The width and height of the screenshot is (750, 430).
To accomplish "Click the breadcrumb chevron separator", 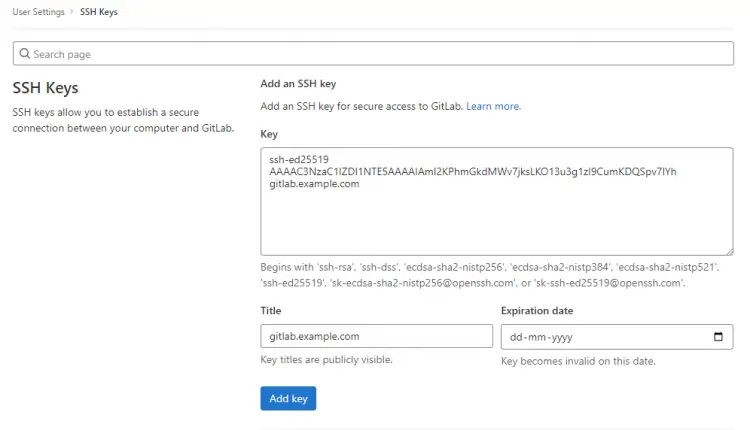I will pos(72,12).
